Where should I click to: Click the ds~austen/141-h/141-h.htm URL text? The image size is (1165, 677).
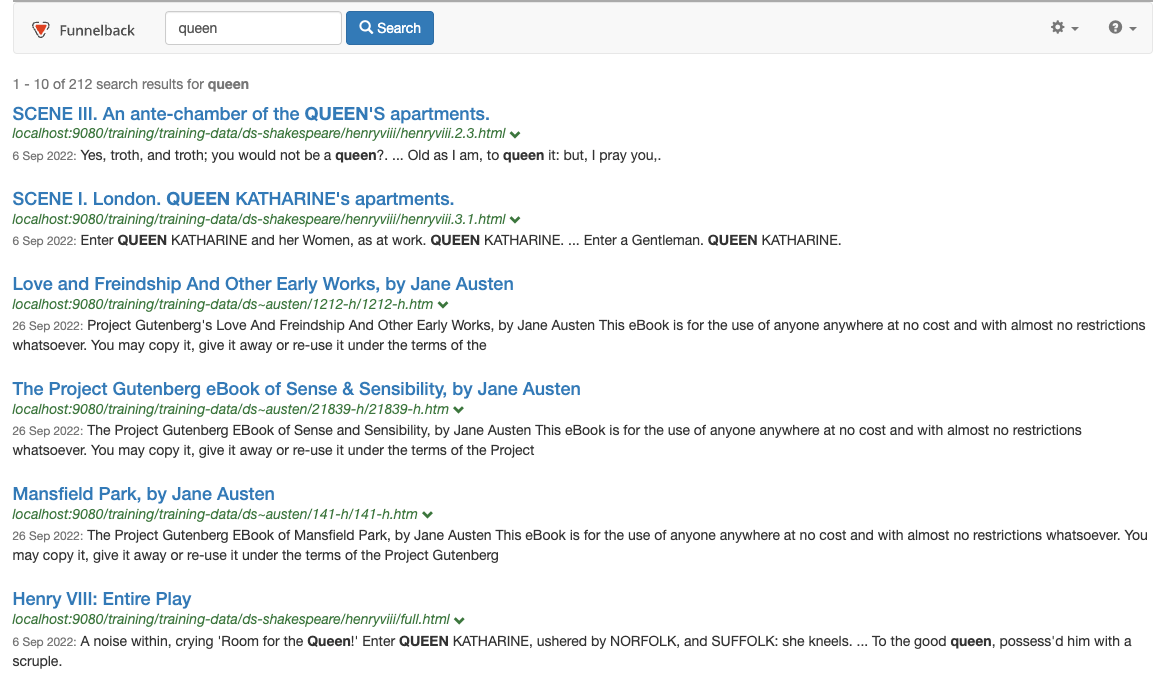pyautogui.click(x=215, y=514)
